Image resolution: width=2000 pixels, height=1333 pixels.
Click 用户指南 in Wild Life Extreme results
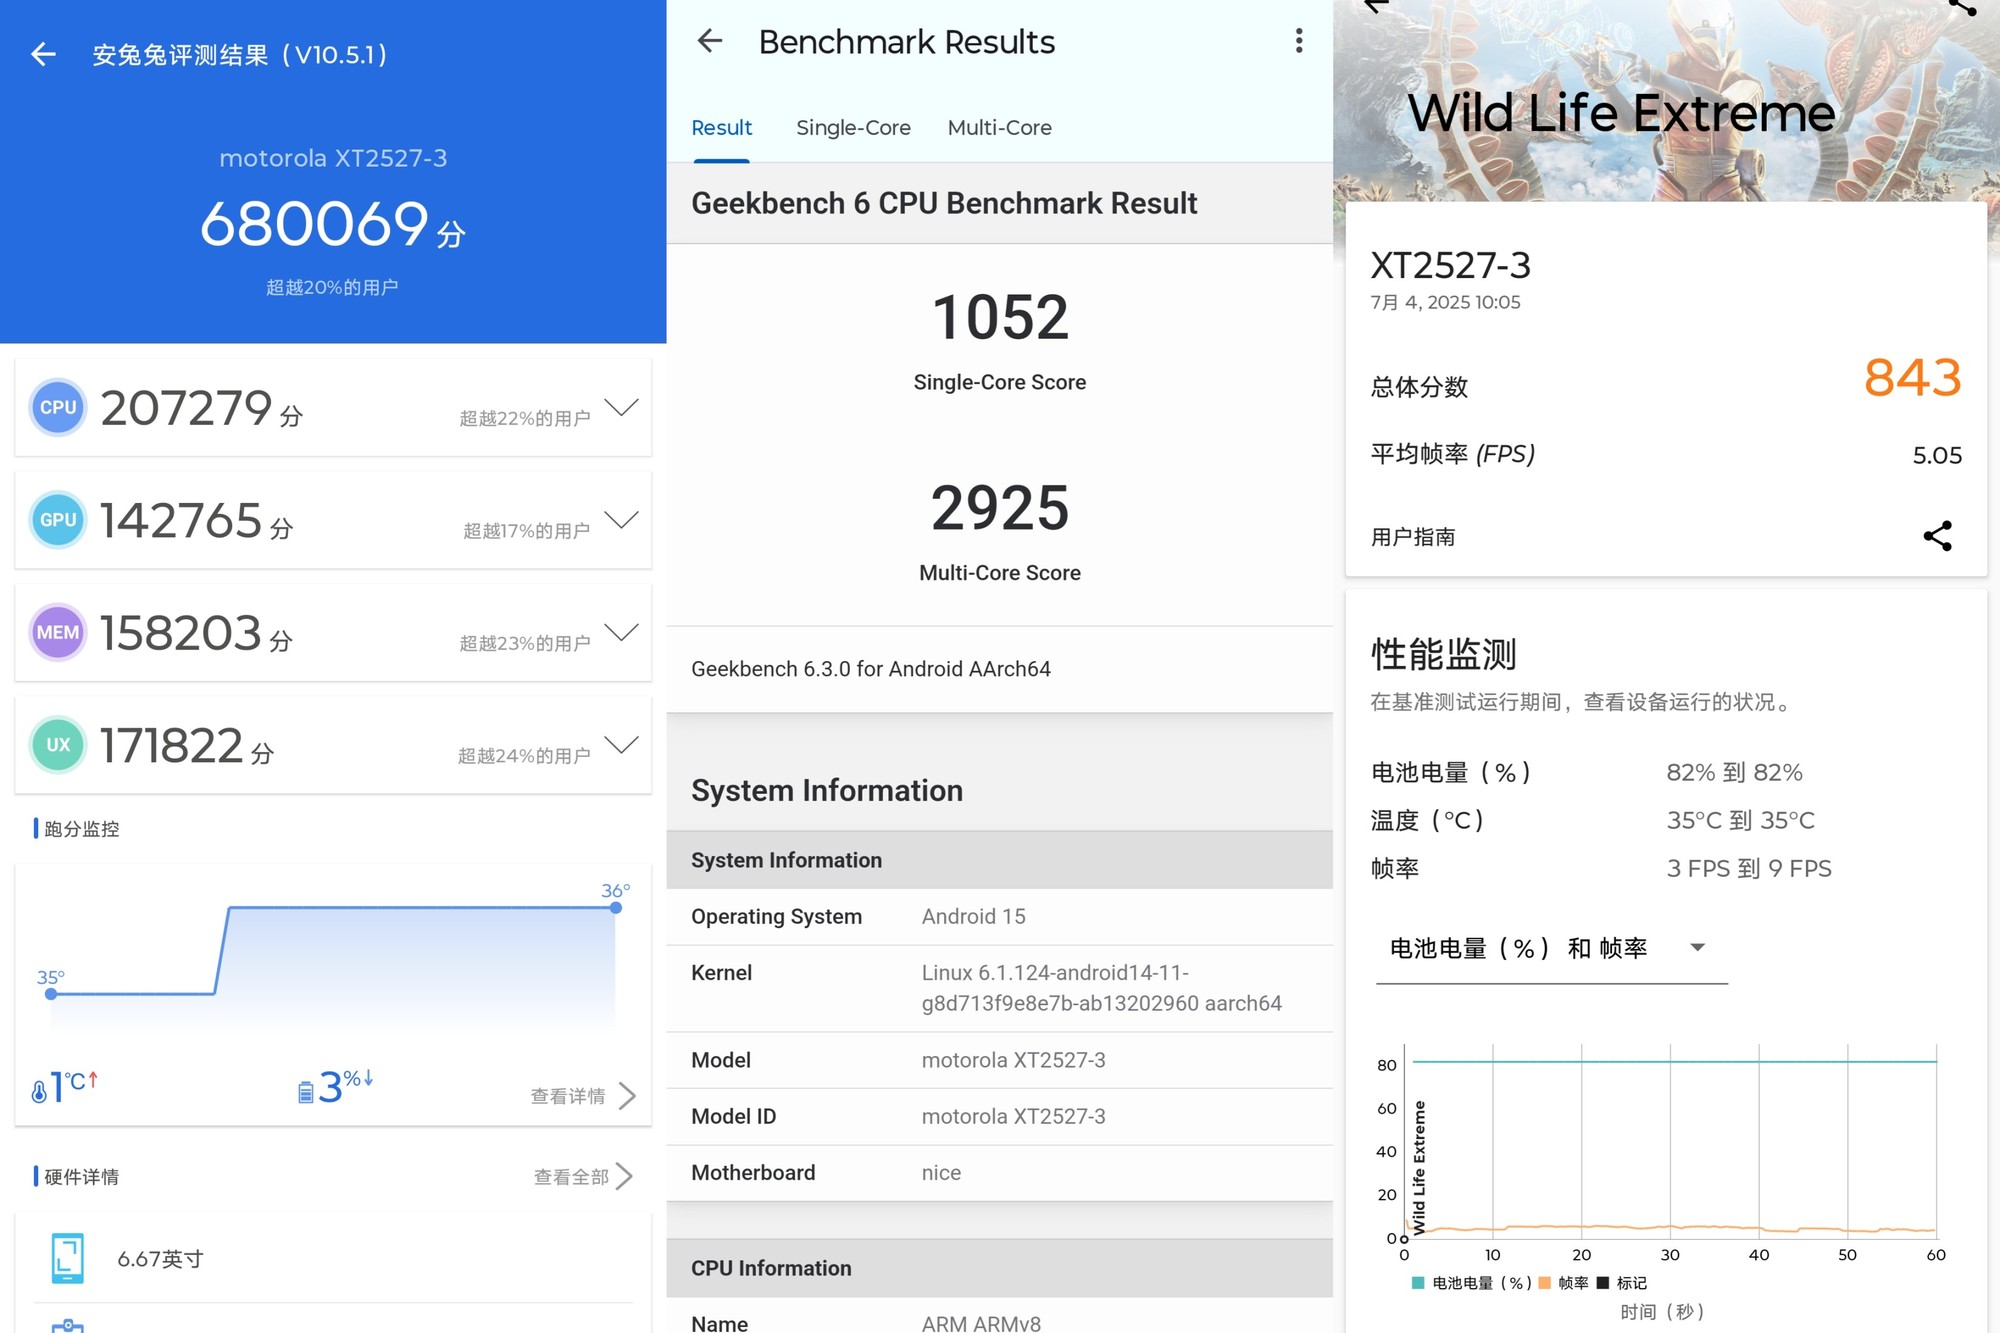point(1412,536)
